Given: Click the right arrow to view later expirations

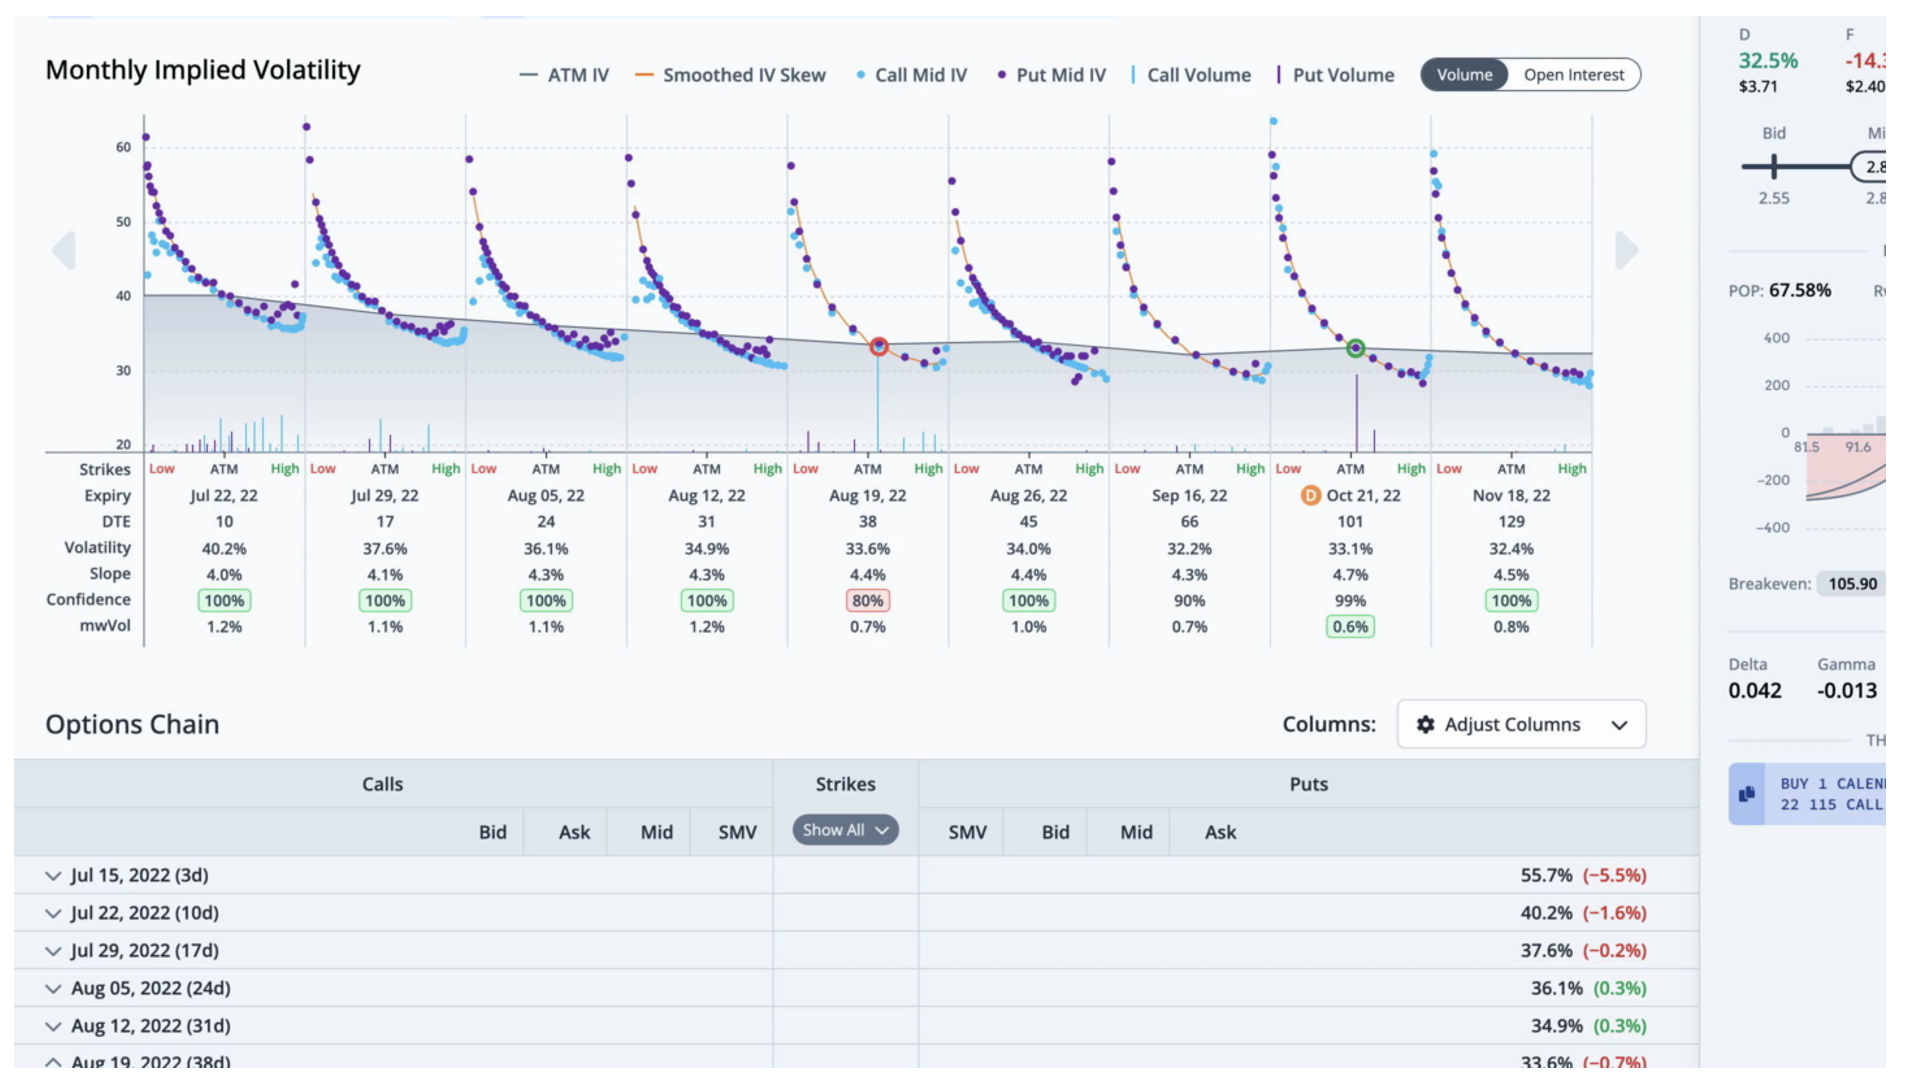Looking at the screenshot, I should pos(1625,249).
